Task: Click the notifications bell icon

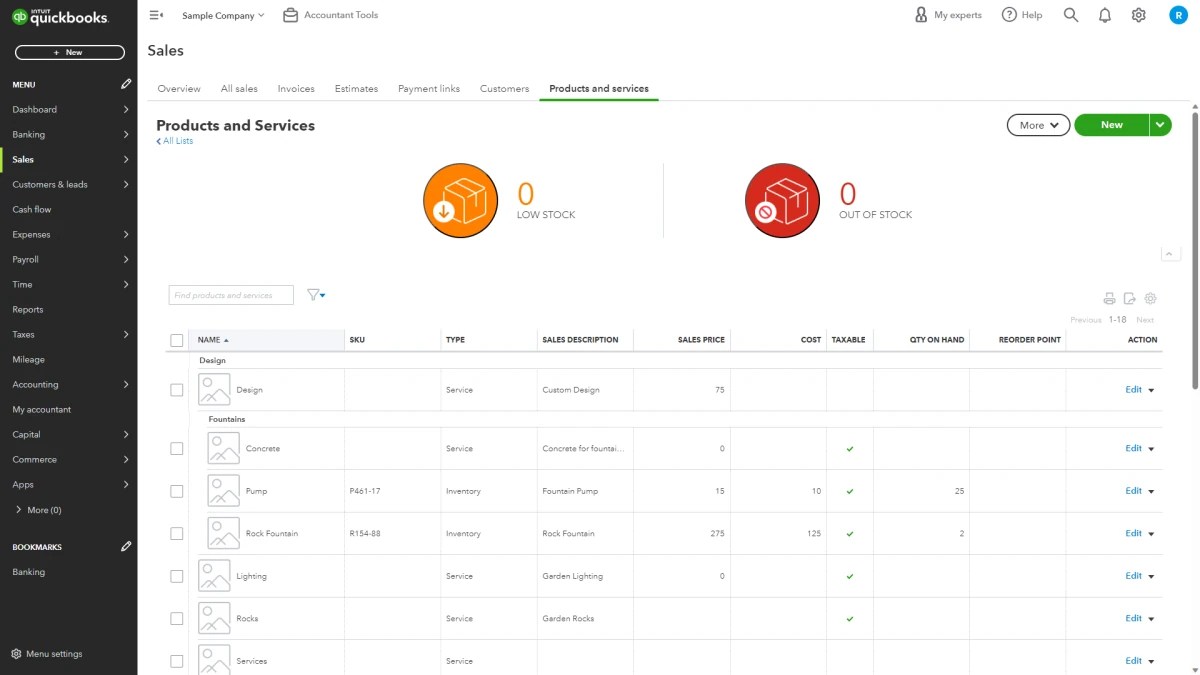Action: point(1105,14)
